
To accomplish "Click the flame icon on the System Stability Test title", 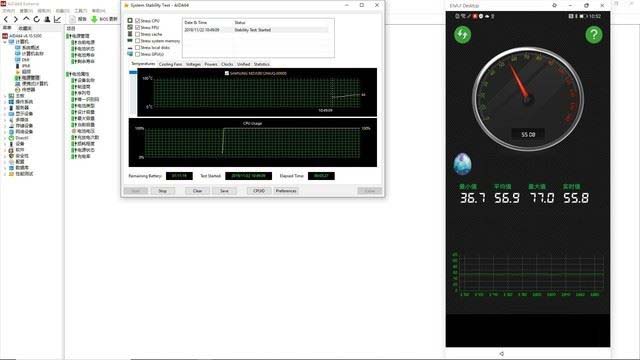I will tap(126, 5).
